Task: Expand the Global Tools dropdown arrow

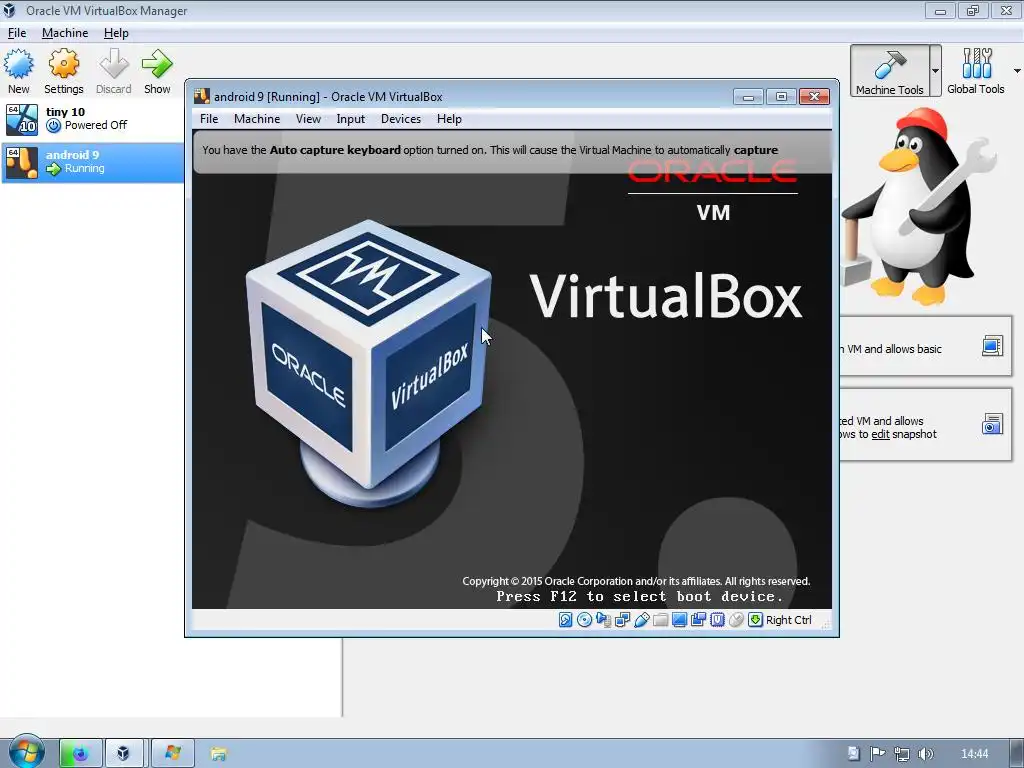Action: (1017, 71)
